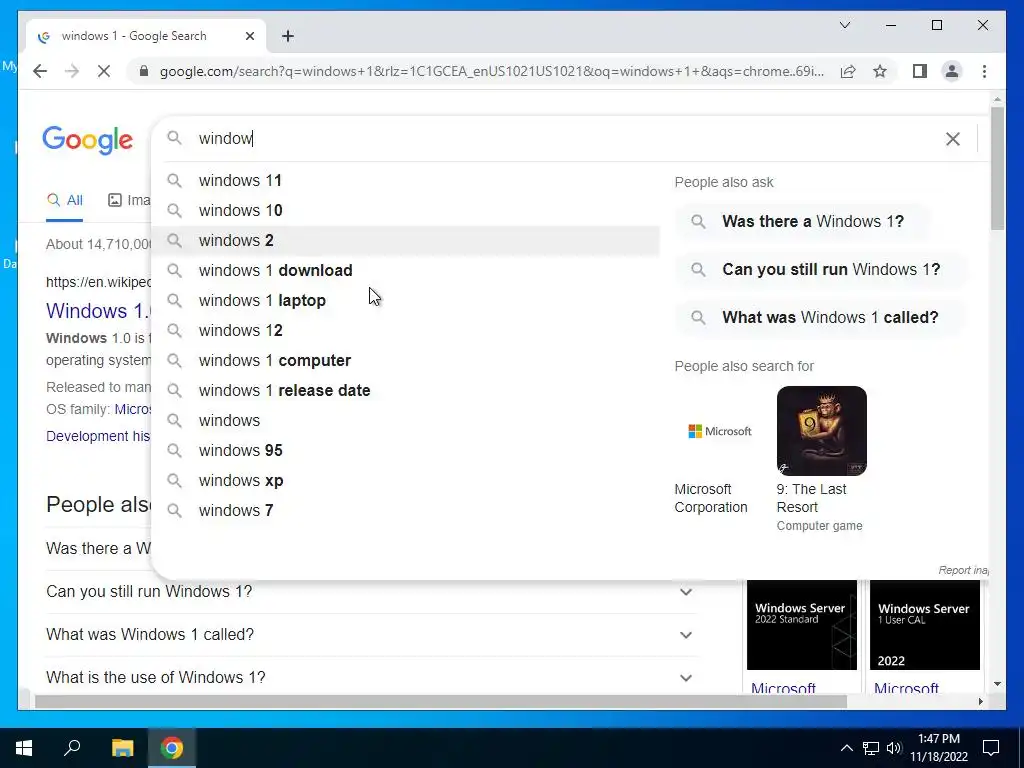Click the forward navigation arrow

72,71
